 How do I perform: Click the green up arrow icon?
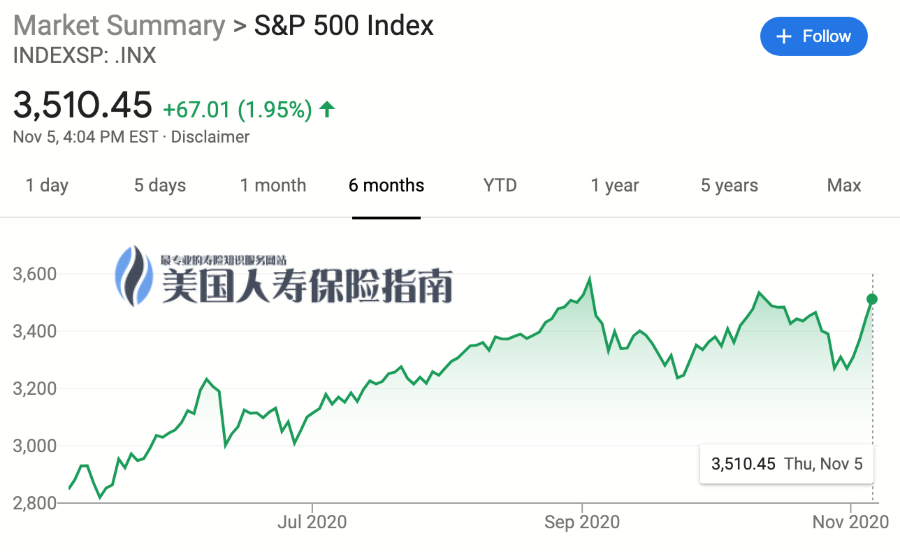327,109
